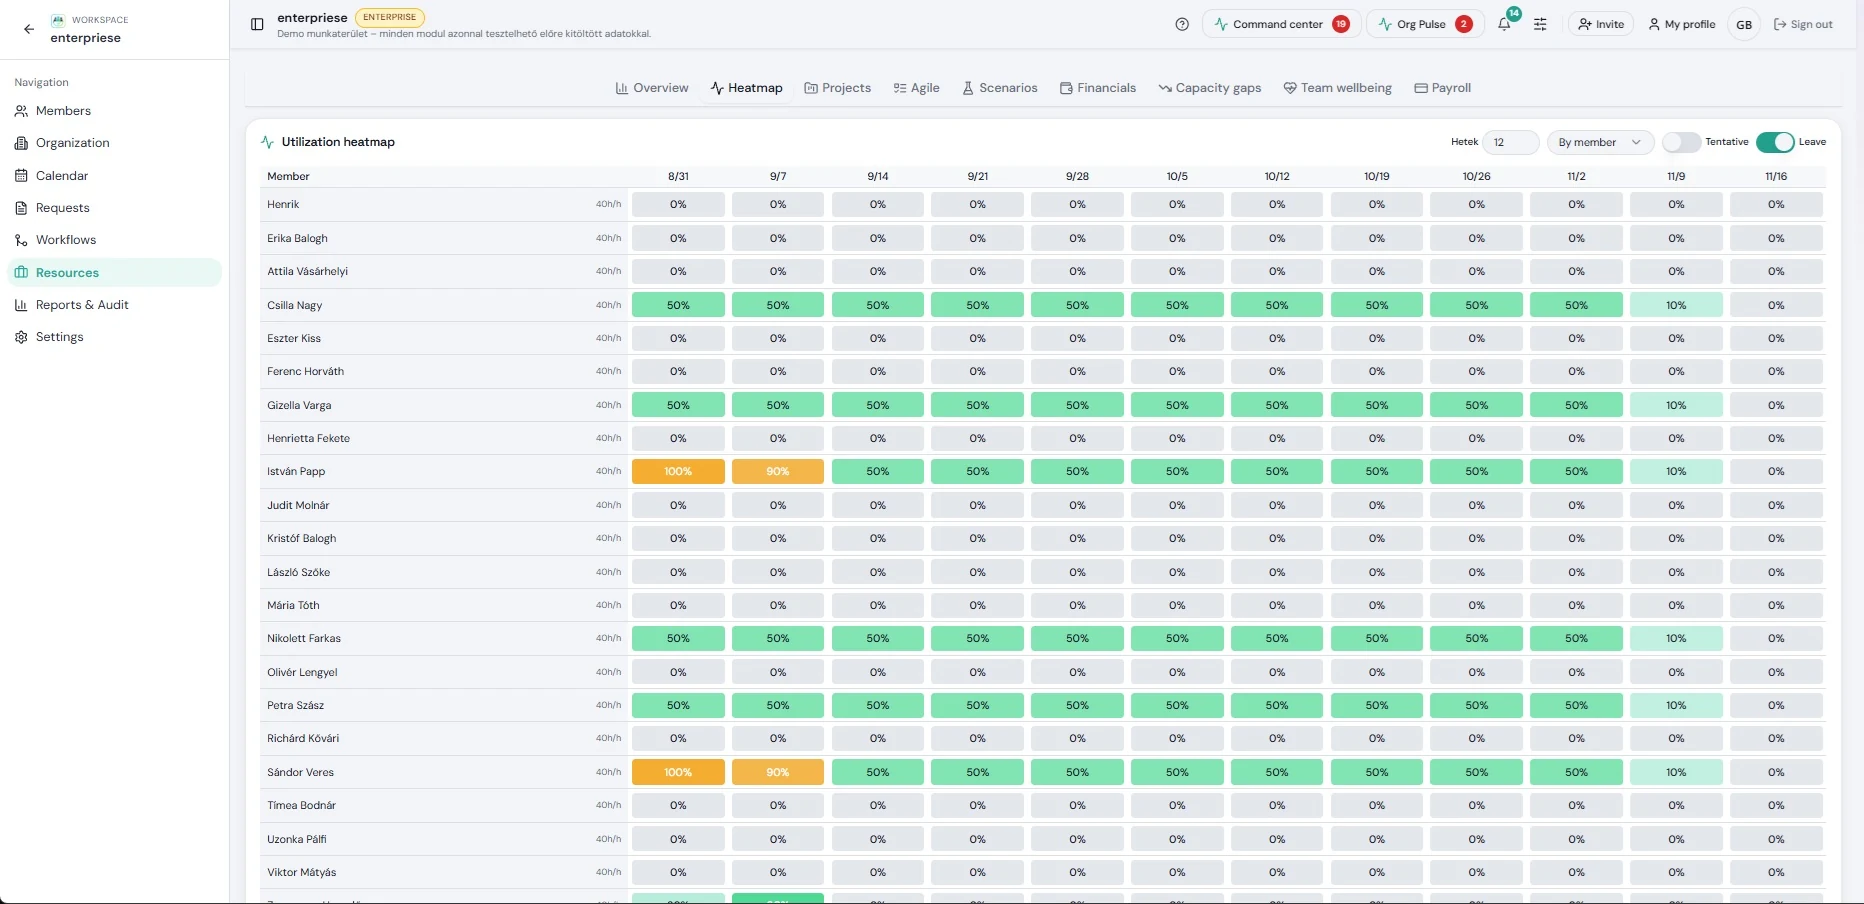Open Organization in the sidebar
Image resolution: width=1864 pixels, height=904 pixels.
pyautogui.click(x=115, y=143)
